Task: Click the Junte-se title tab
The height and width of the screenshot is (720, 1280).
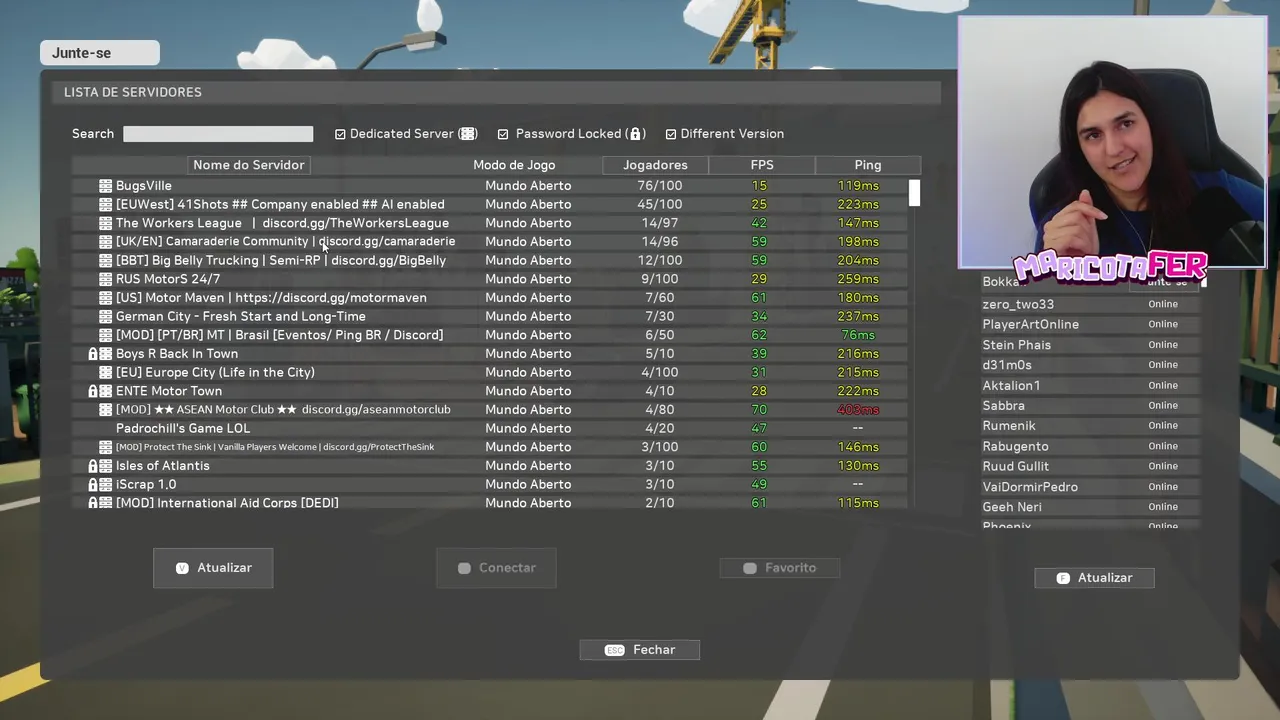Action: (100, 53)
